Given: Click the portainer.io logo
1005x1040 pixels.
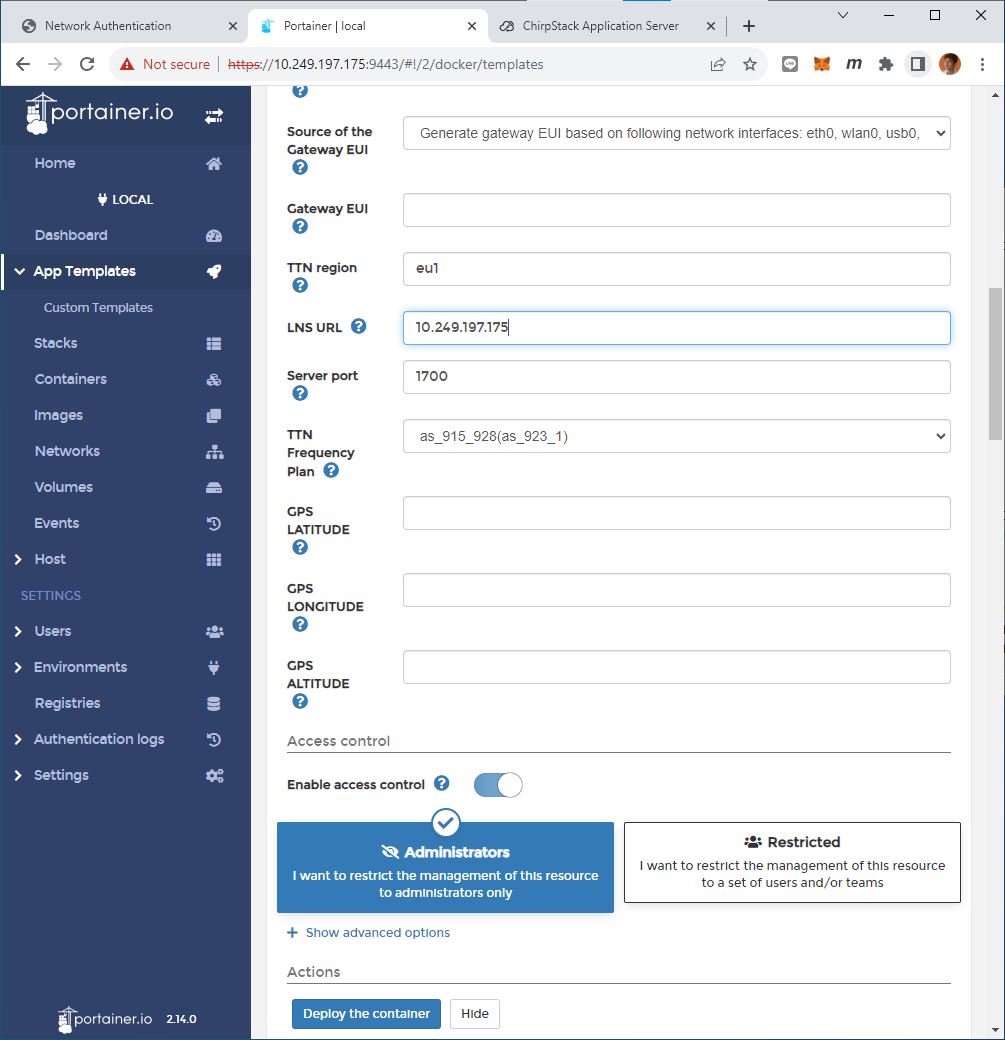Looking at the screenshot, I should [x=100, y=113].
